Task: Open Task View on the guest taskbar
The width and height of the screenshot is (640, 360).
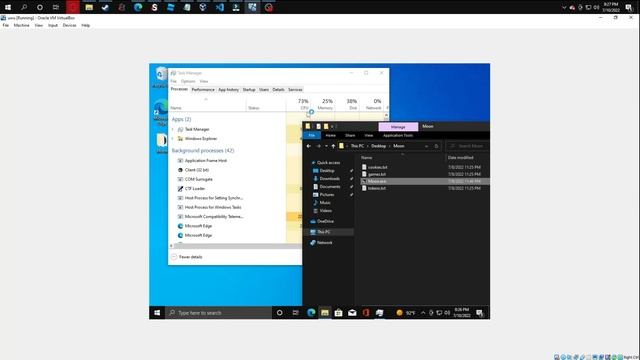Action: (296, 313)
